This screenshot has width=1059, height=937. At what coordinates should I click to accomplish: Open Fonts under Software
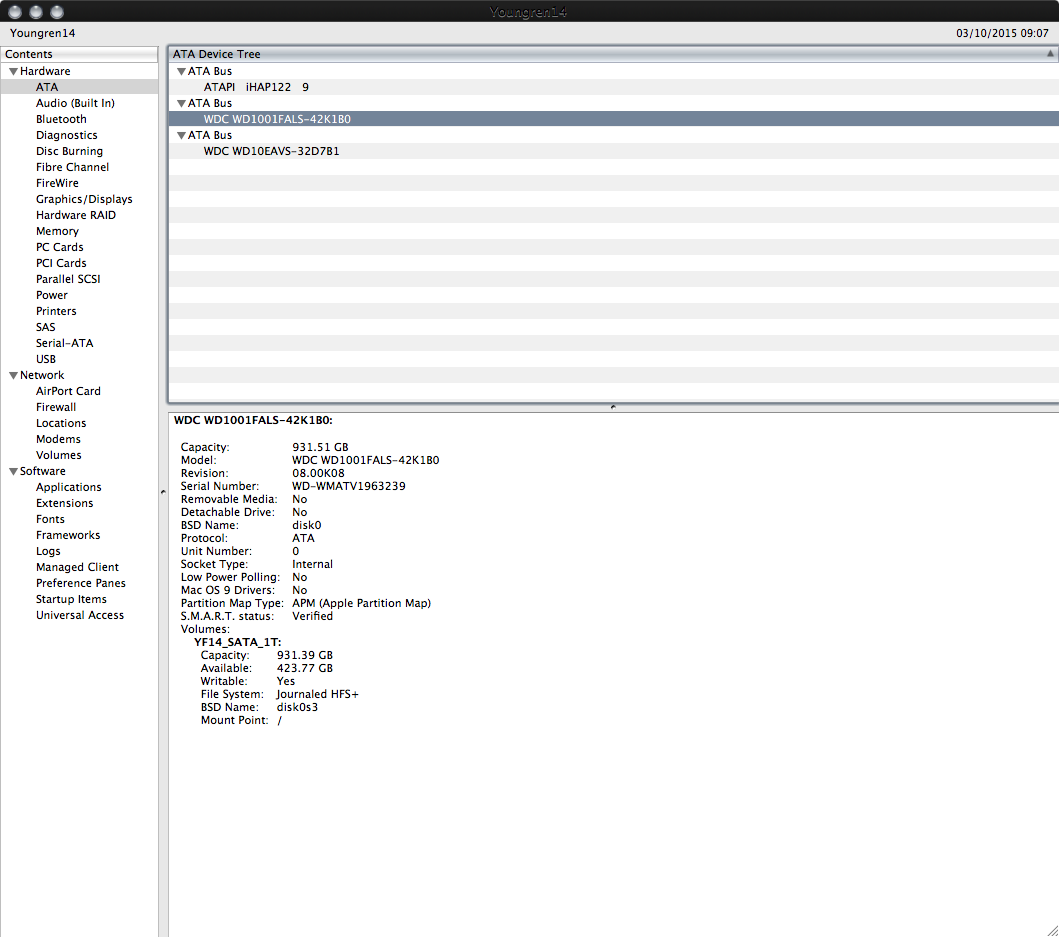[50, 520]
